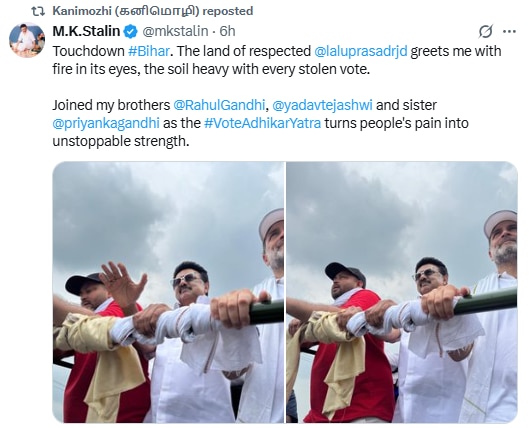
Task: Click the tweet line 'fire in its eyes'
Action: pos(95,69)
